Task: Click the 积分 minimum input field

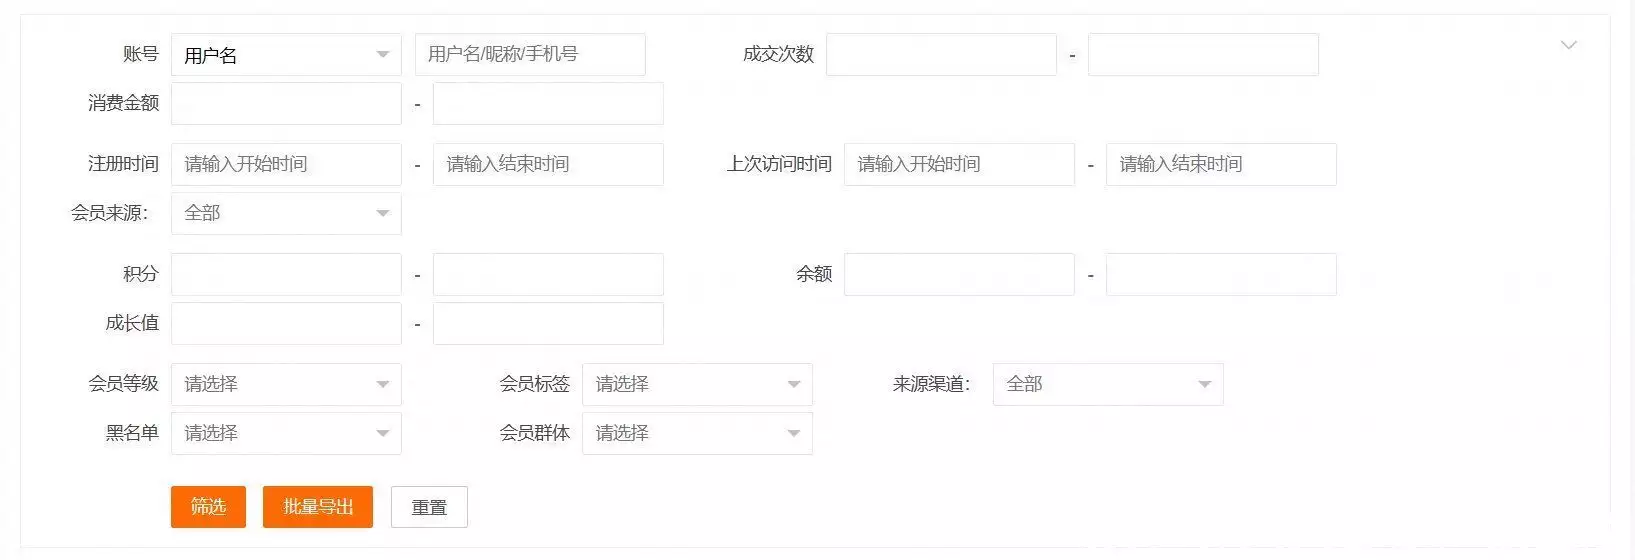Action: [286, 274]
